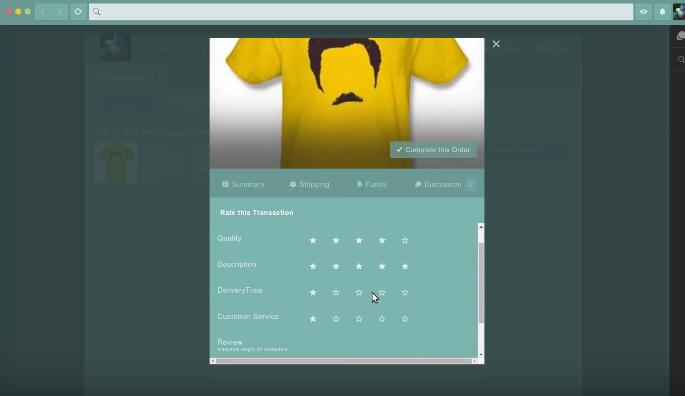Set Quality rating to one star

click(313, 240)
